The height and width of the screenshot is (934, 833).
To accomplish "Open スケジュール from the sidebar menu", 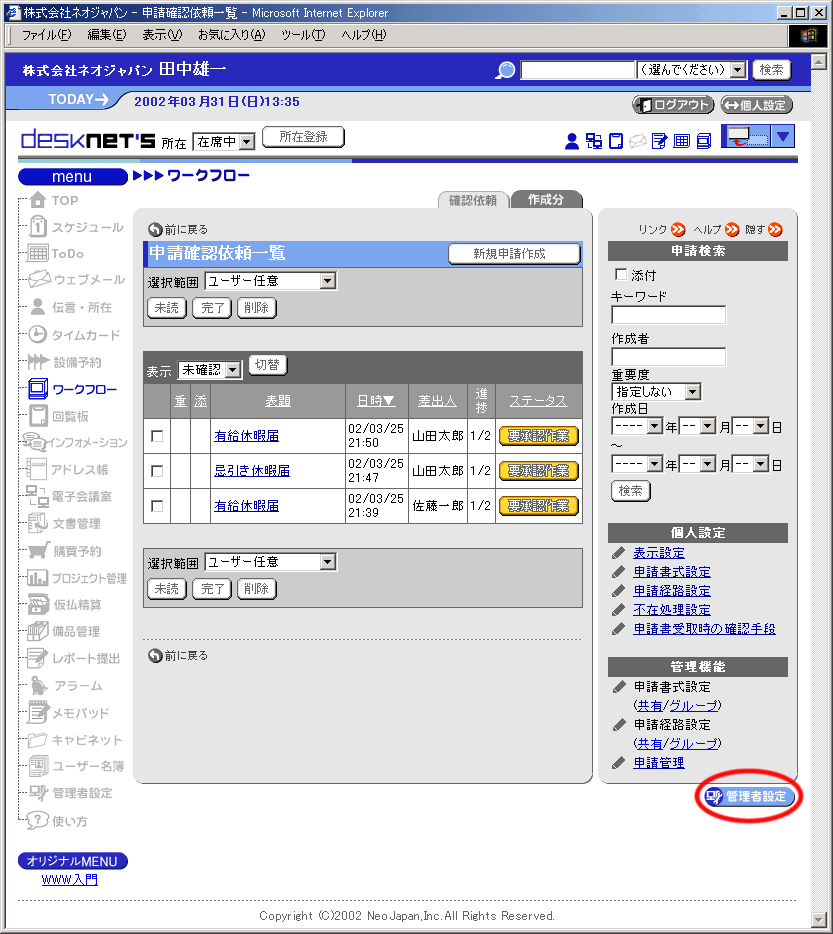I will point(87,227).
